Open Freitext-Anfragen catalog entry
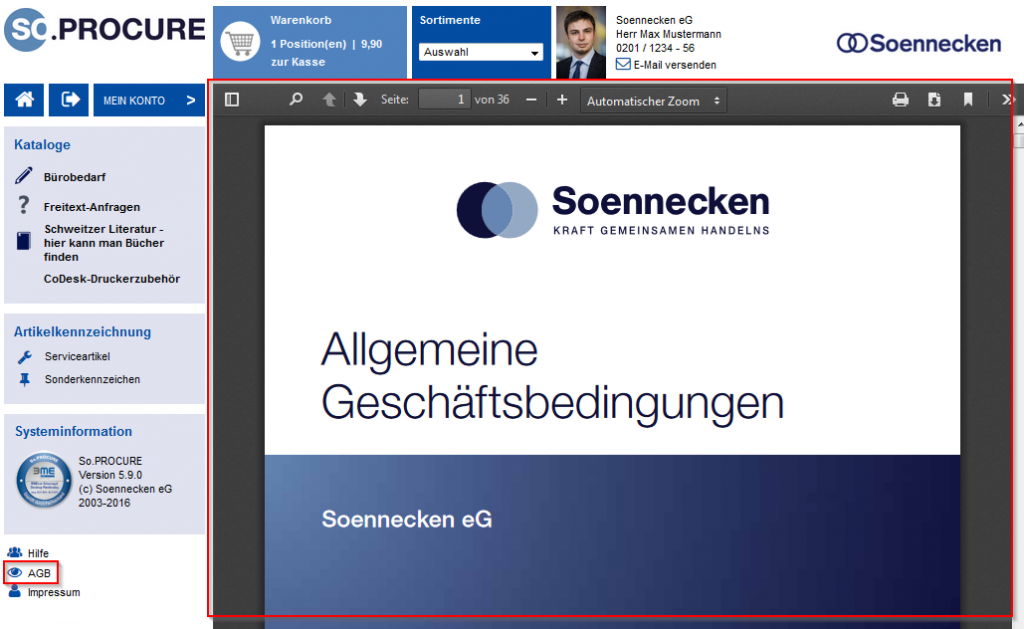1024x629 pixels. pos(91,207)
